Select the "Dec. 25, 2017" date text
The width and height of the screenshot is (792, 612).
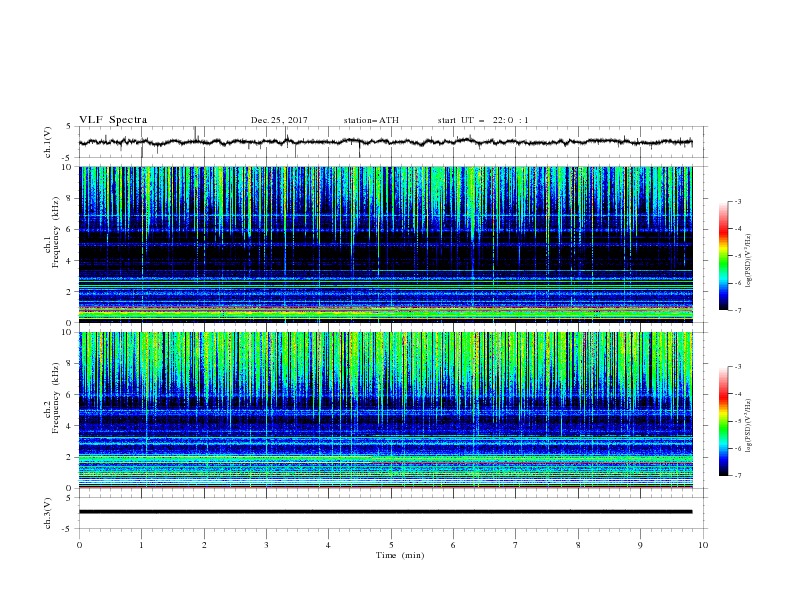coord(279,120)
